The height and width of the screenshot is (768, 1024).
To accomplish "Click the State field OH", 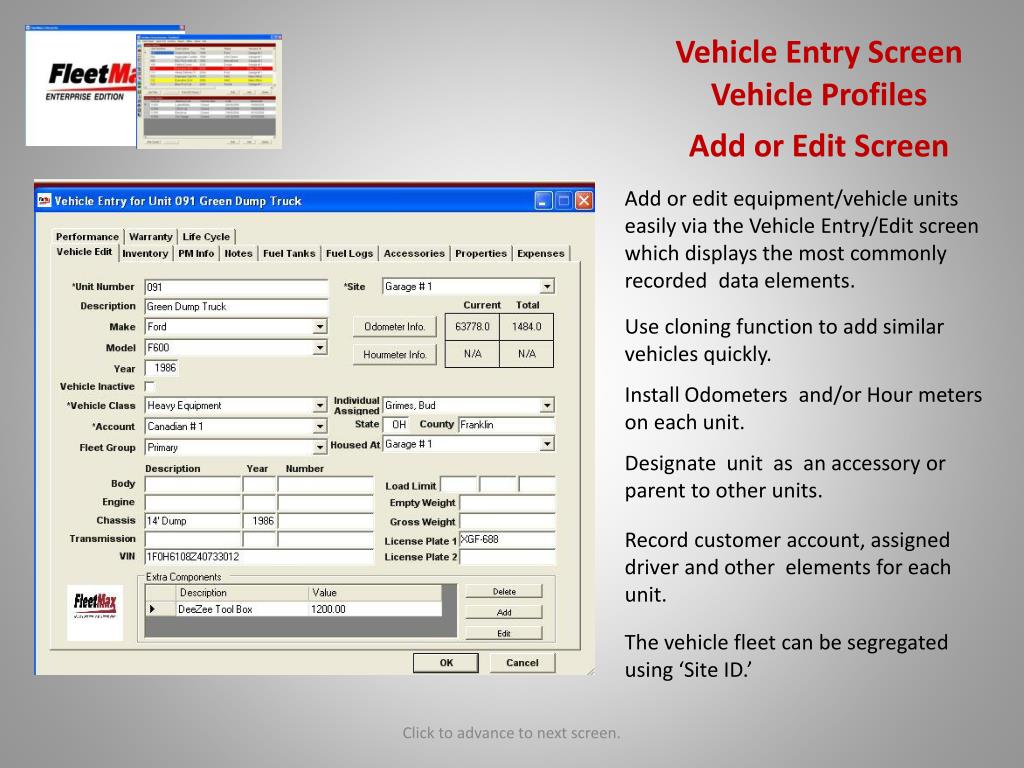I will point(396,424).
